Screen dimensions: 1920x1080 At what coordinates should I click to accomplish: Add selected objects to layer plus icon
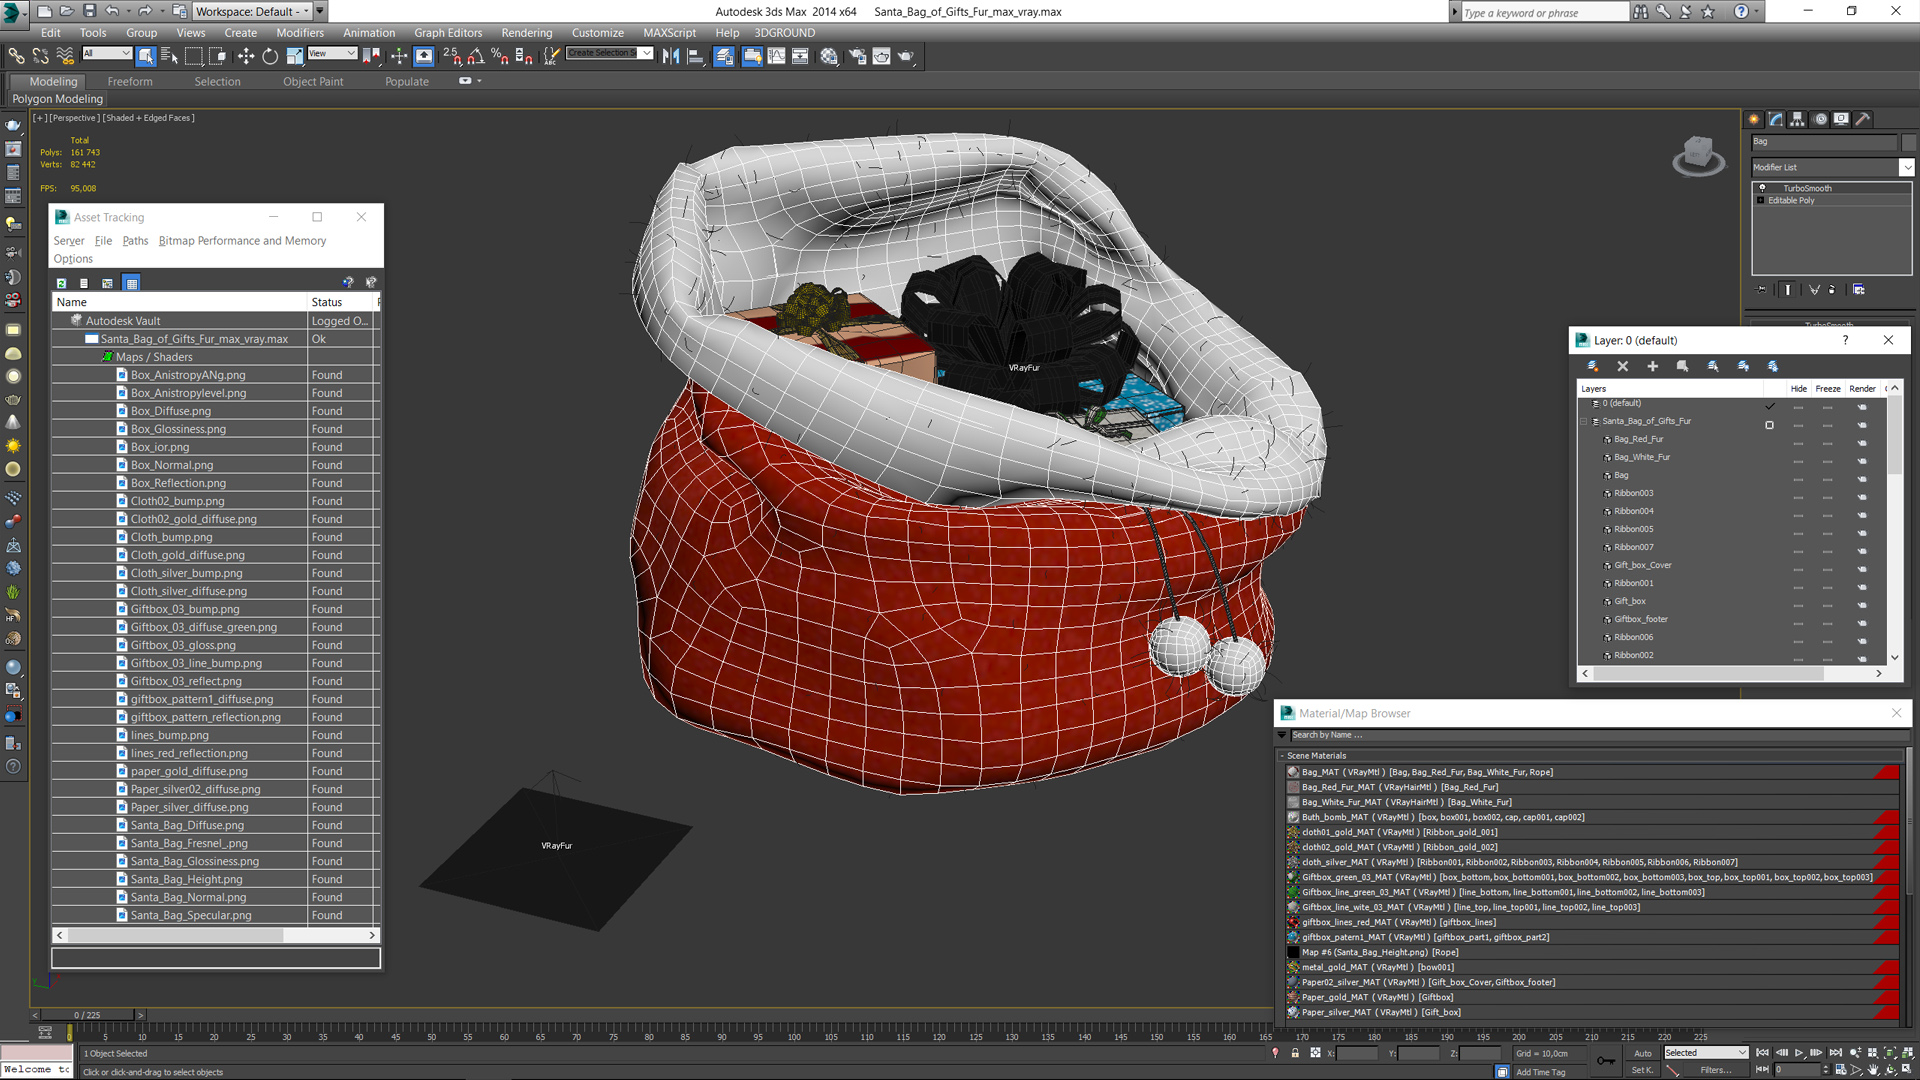point(1653,366)
